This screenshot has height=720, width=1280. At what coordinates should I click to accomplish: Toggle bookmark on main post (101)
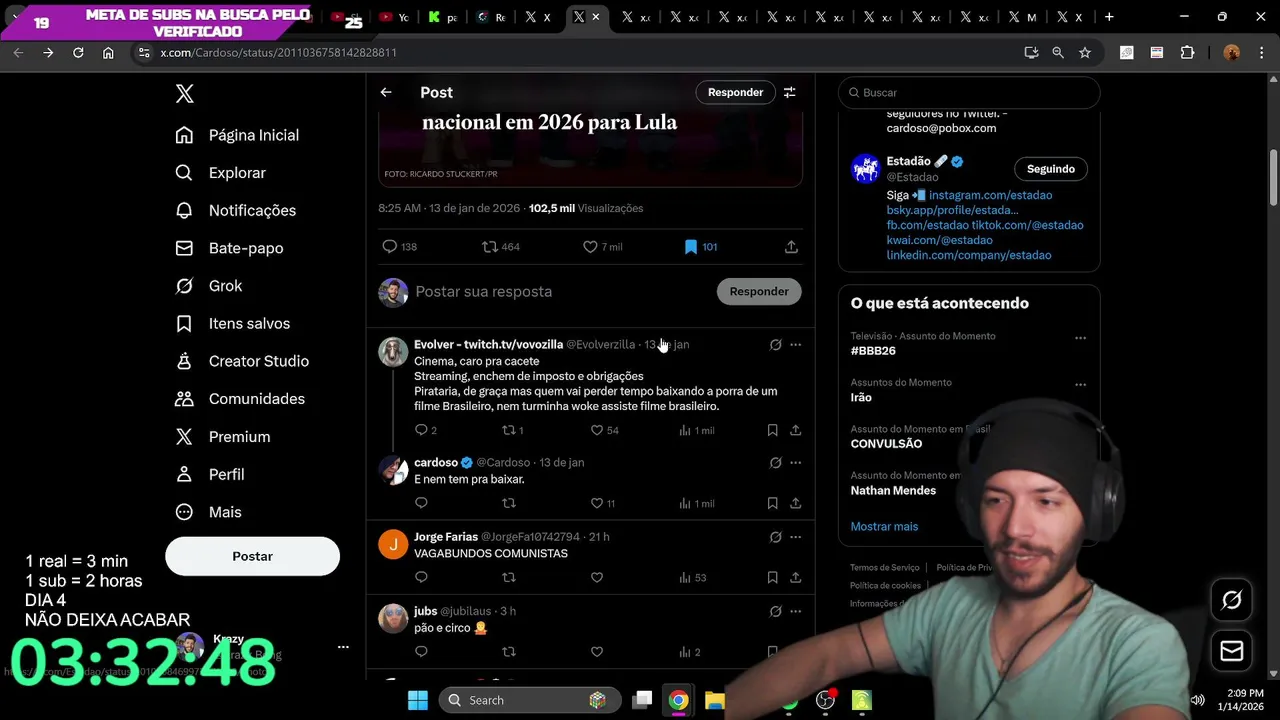coord(700,247)
